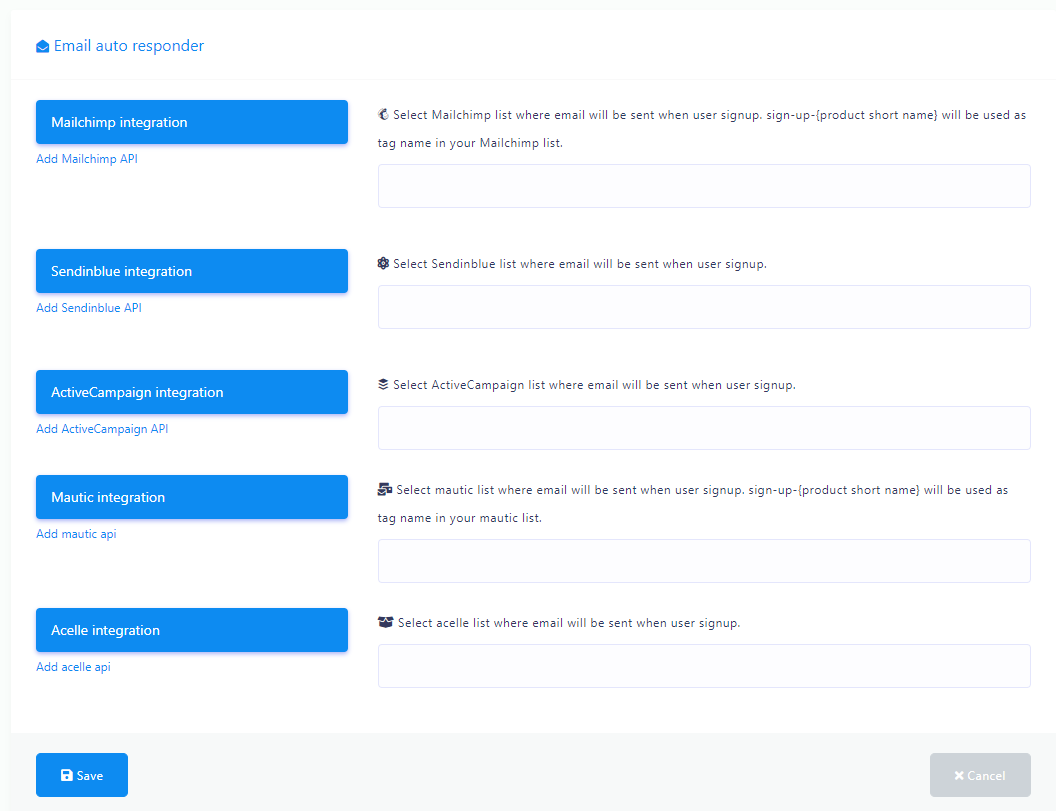Click the acelle box icon

pyautogui.click(x=385, y=622)
